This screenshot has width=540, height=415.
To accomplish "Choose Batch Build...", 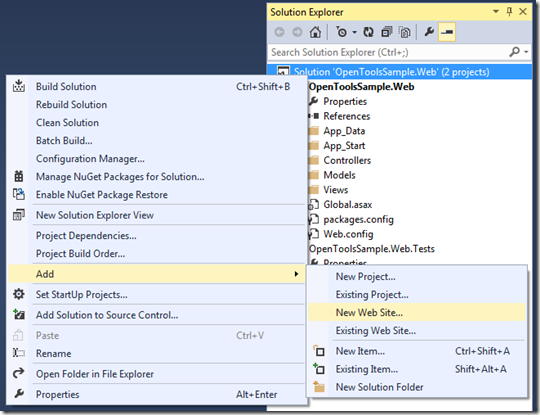I will click(x=156, y=141).
